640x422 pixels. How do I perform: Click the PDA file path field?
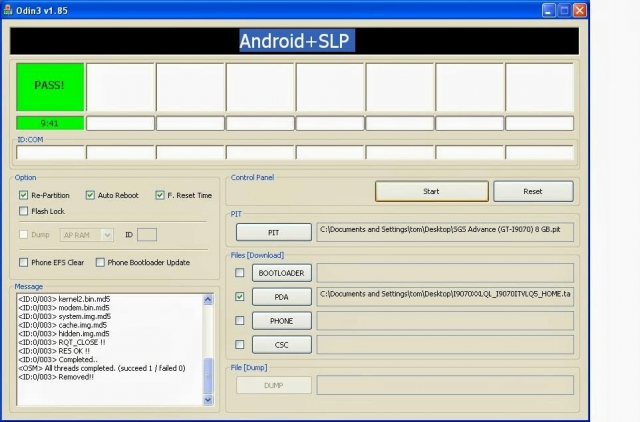(x=445, y=297)
